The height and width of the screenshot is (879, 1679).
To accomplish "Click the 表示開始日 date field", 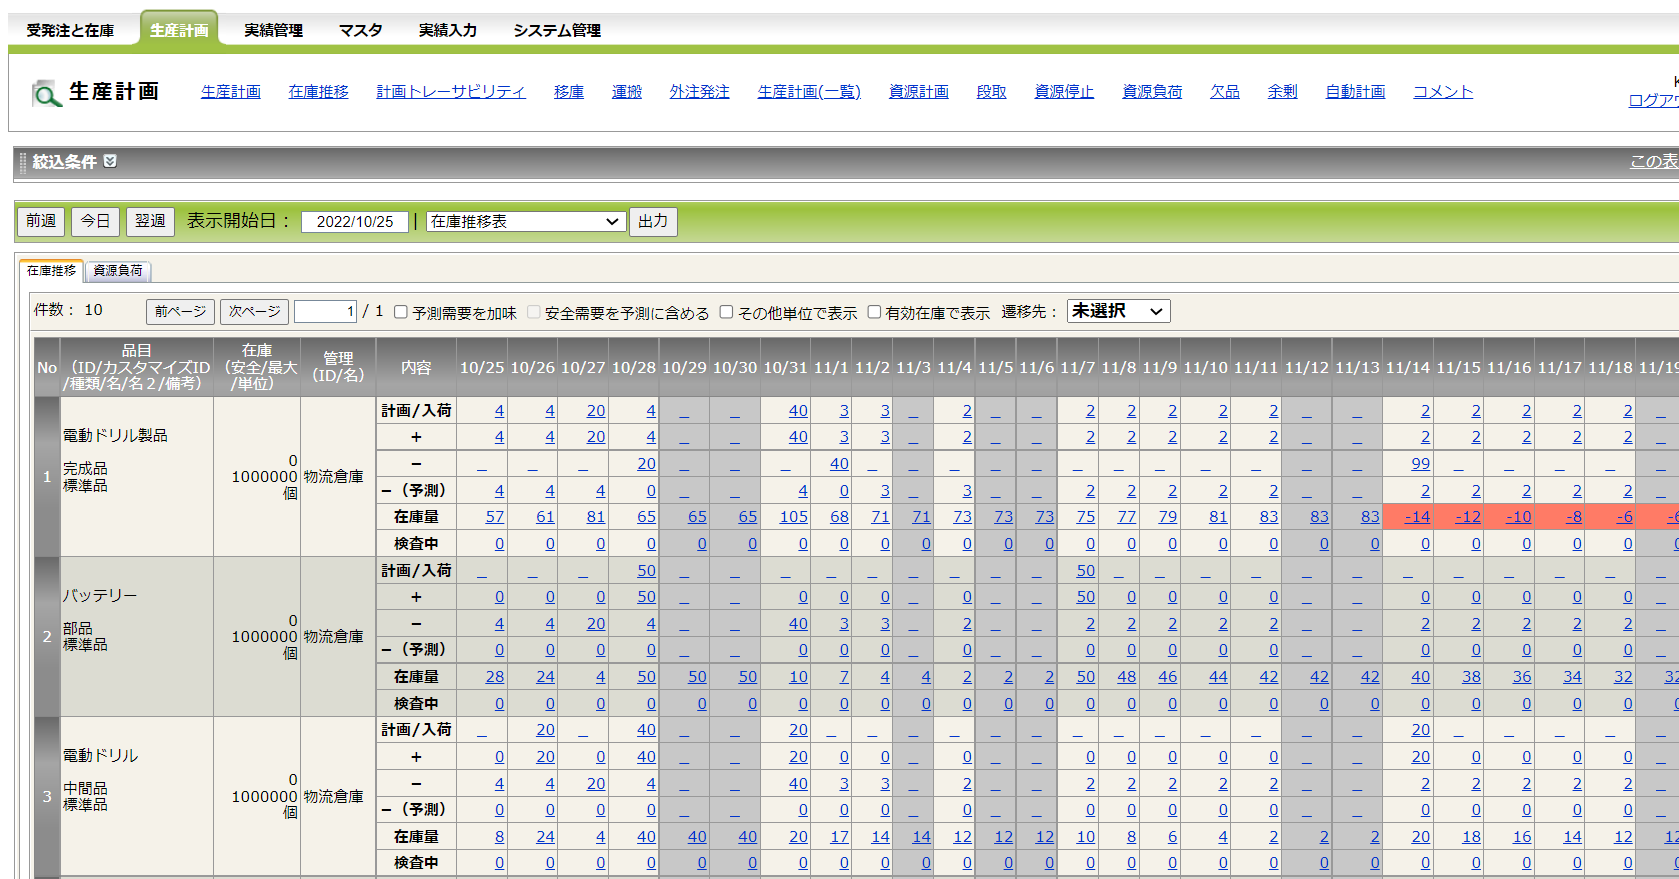I will point(355,222).
